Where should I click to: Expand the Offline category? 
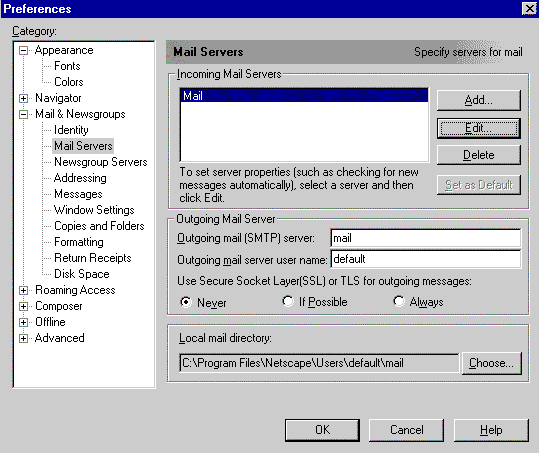pyautogui.click(x=23, y=322)
